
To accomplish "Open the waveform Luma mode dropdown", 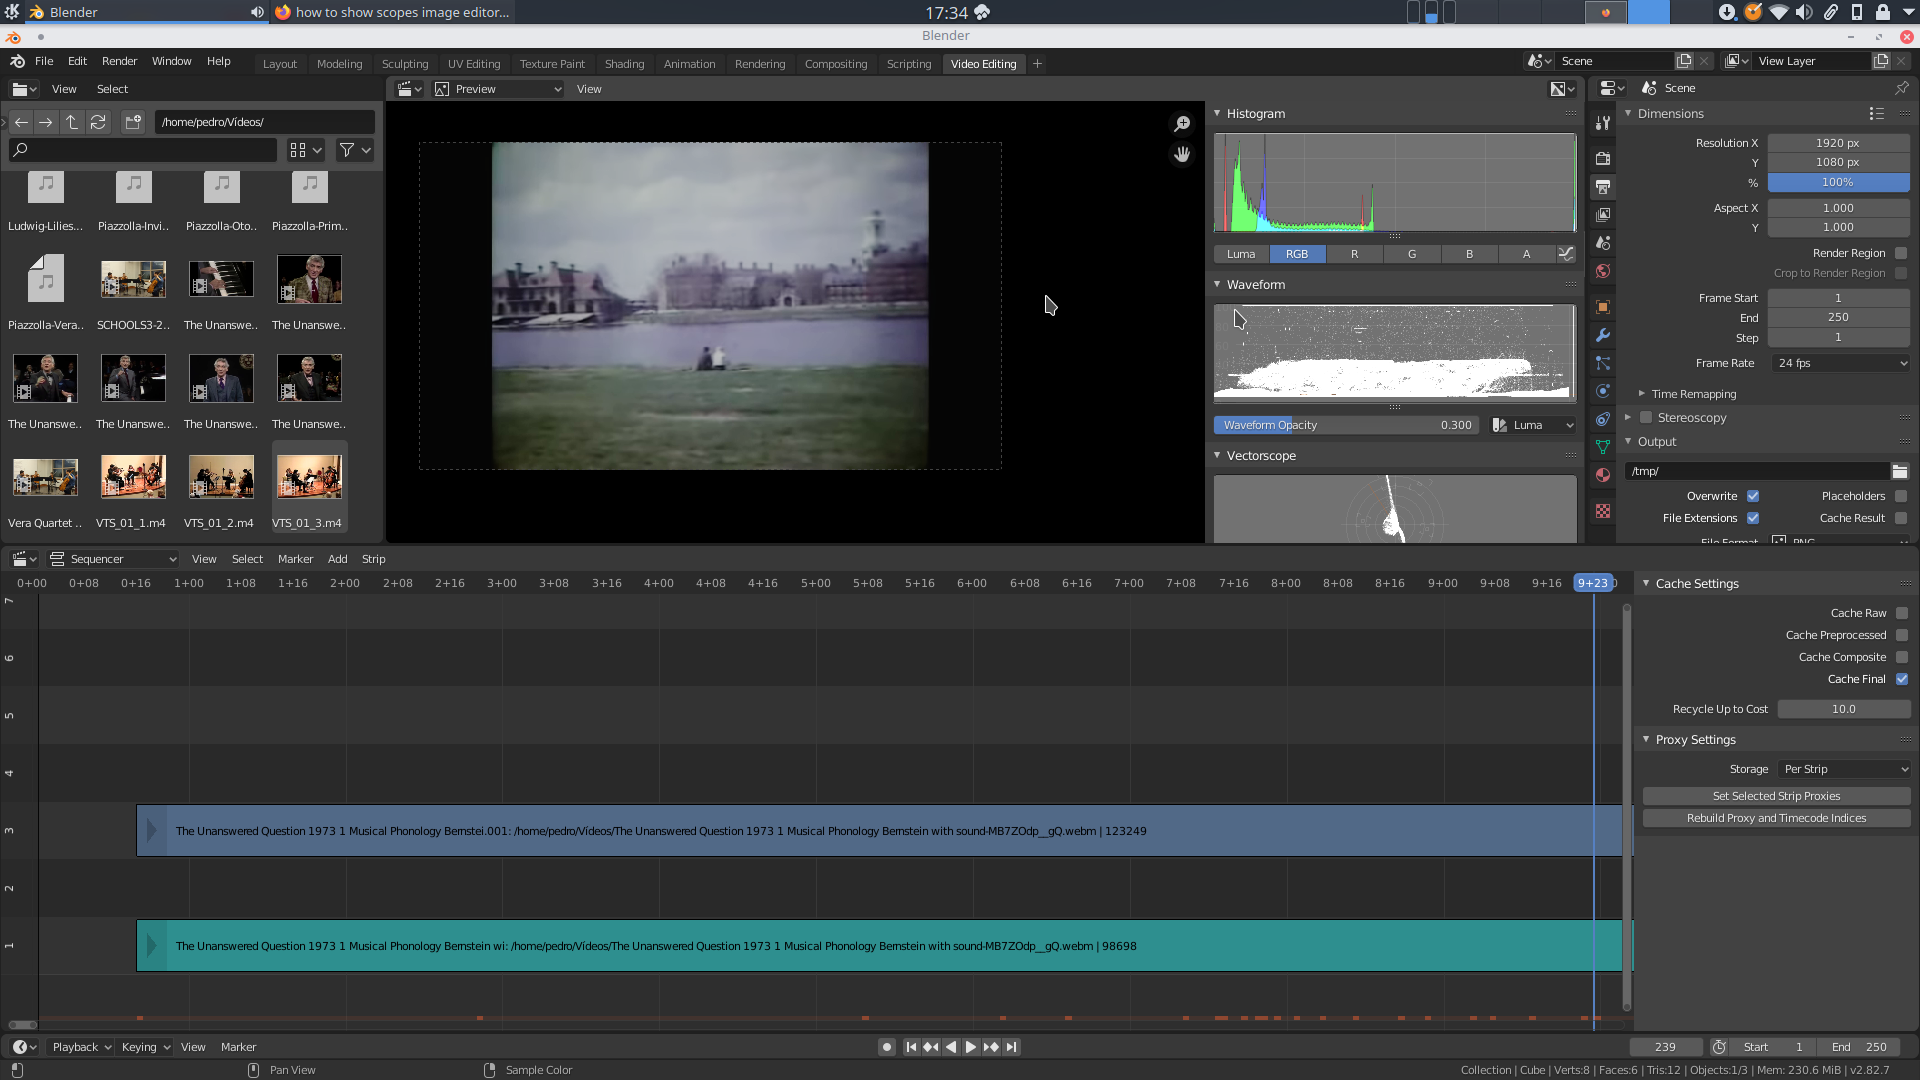I will tap(1532, 425).
